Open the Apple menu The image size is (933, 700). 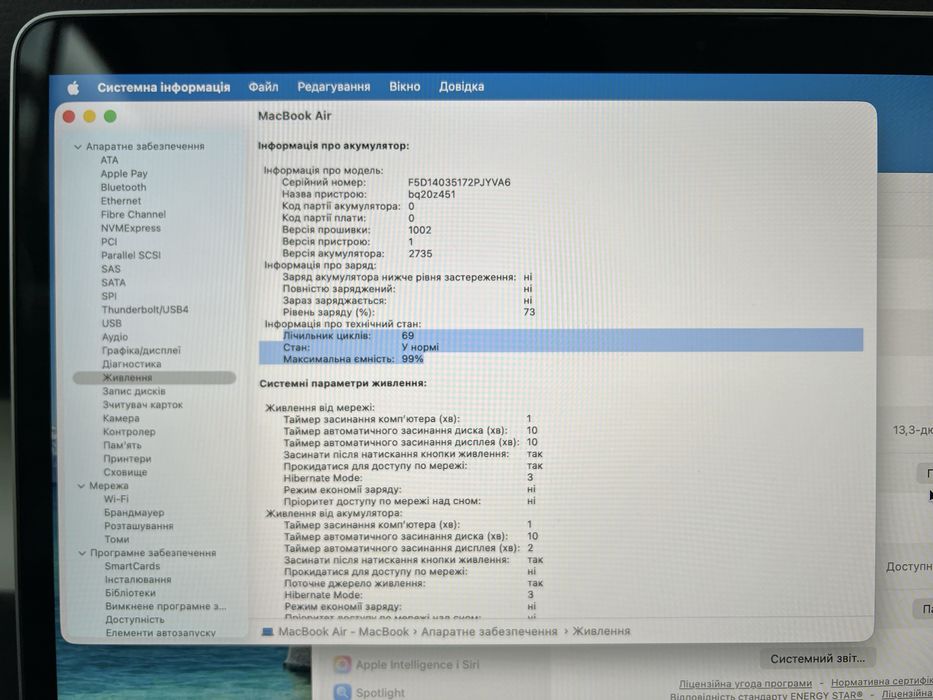point(73,88)
